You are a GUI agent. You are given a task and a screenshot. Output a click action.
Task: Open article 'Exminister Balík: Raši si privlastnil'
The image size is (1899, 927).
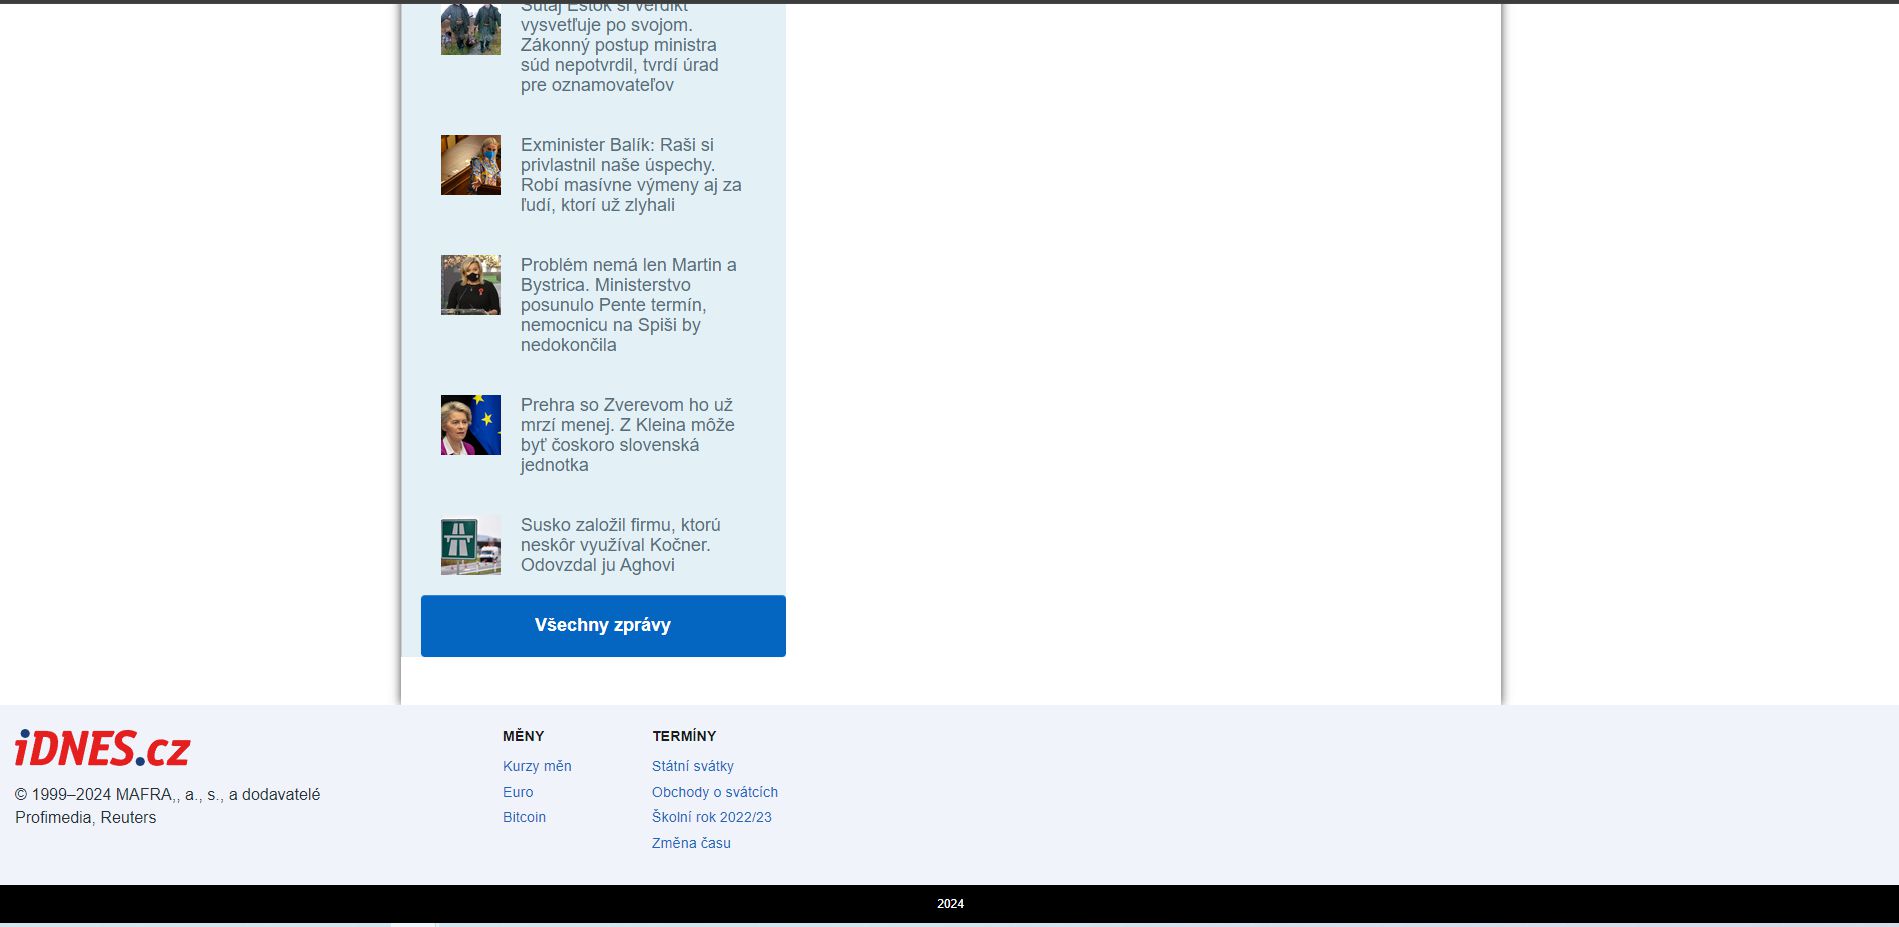[x=631, y=175]
